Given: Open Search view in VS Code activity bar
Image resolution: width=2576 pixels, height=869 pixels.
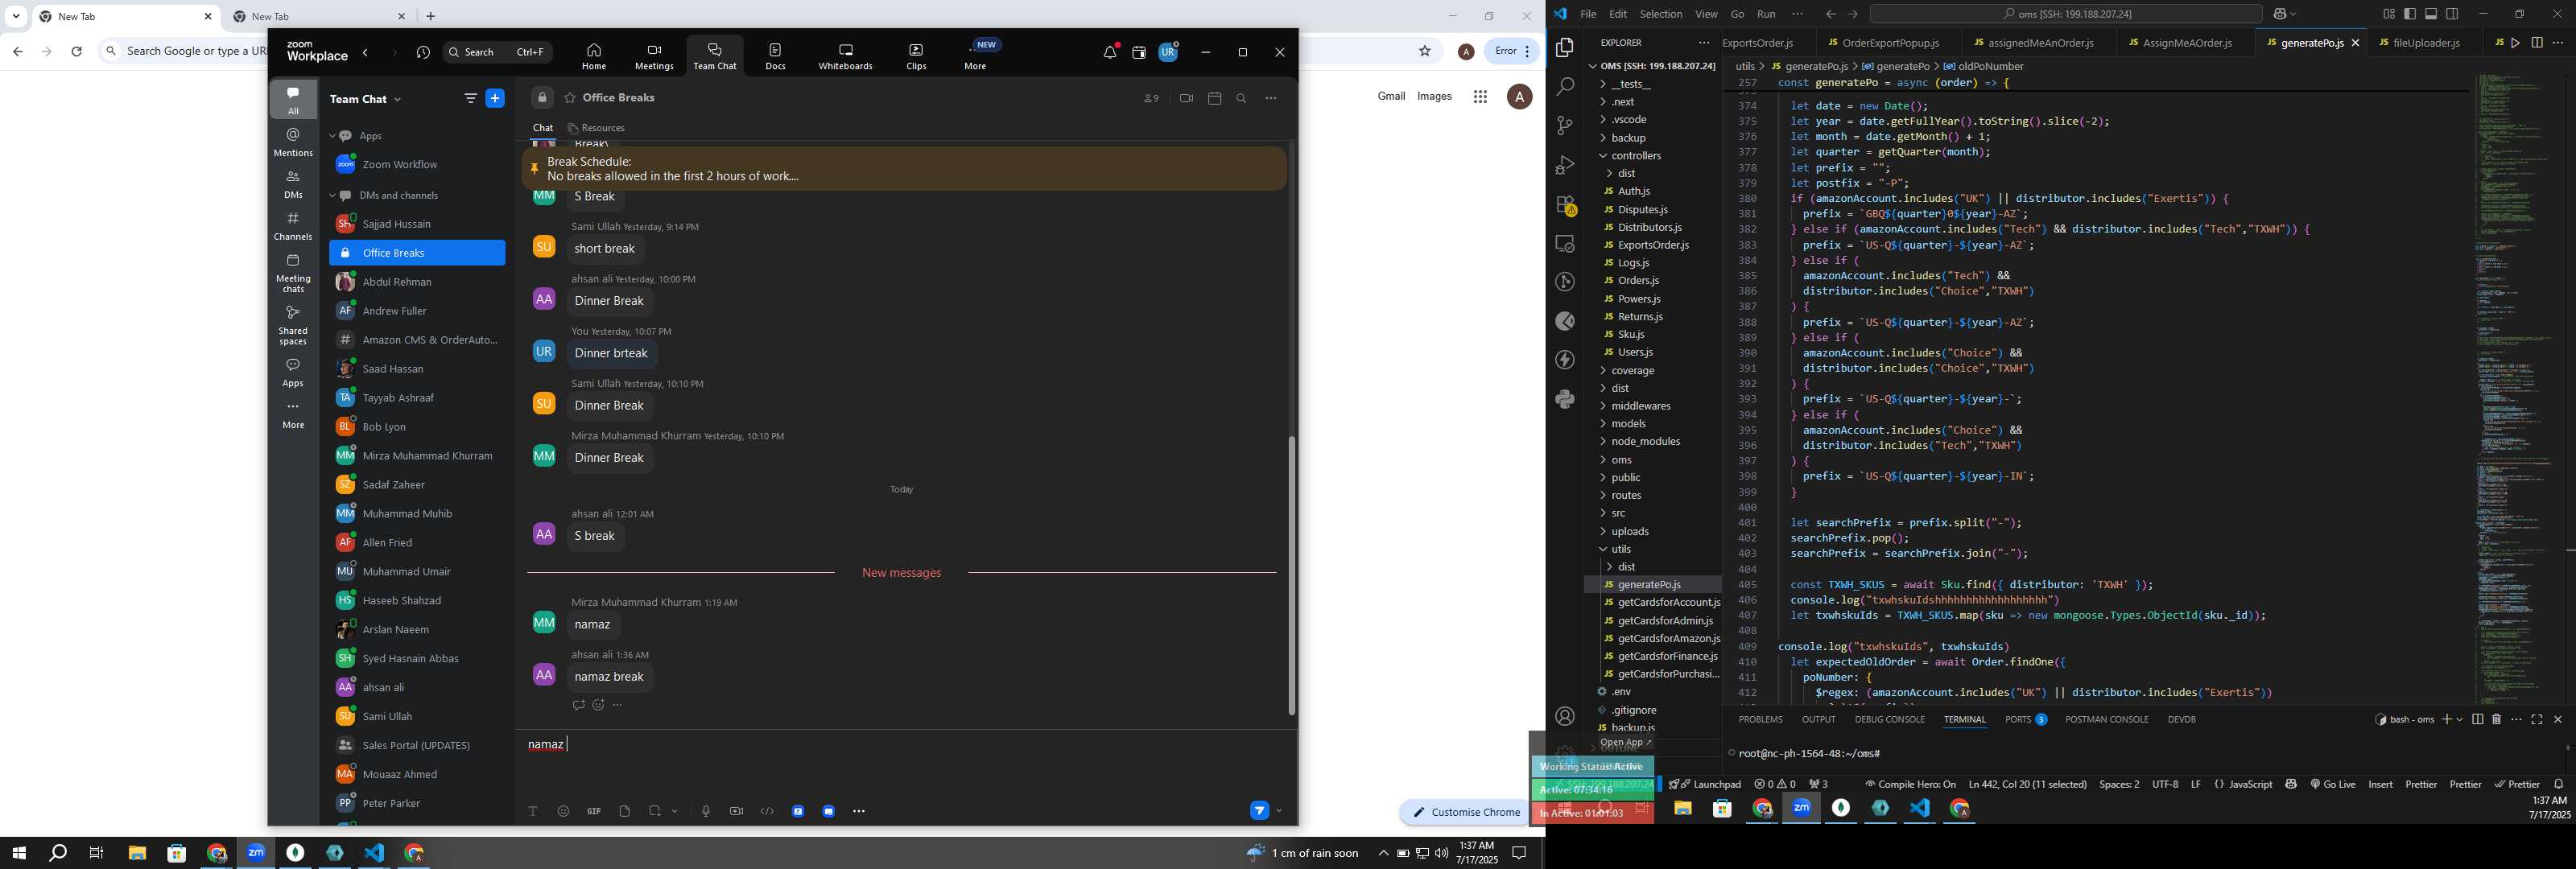Looking at the screenshot, I should pos(1565,87).
